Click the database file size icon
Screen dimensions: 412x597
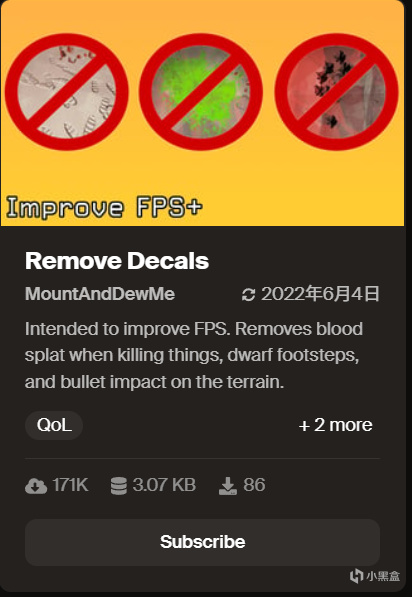tap(118, 486)
